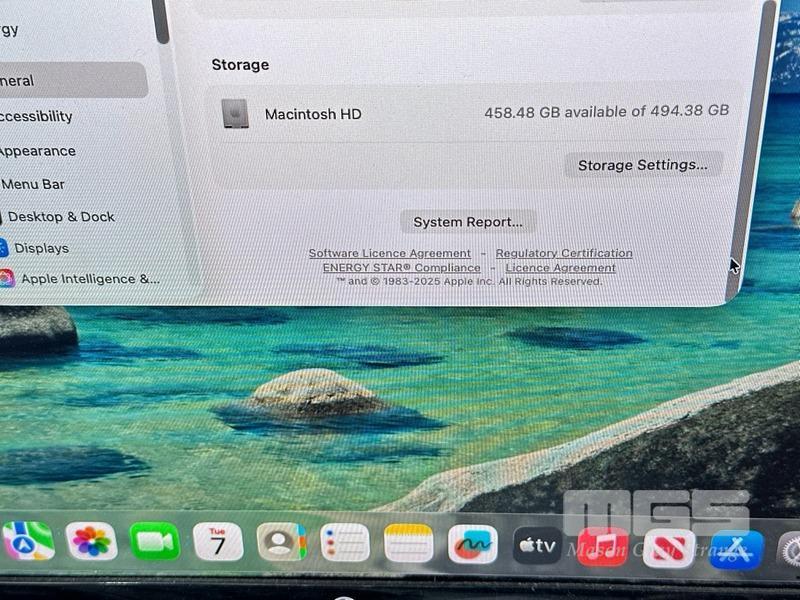The height and width of the screenshot is (600, 800).
Task: Go to Desktop & Dock settings
Action: coord(60,217)
